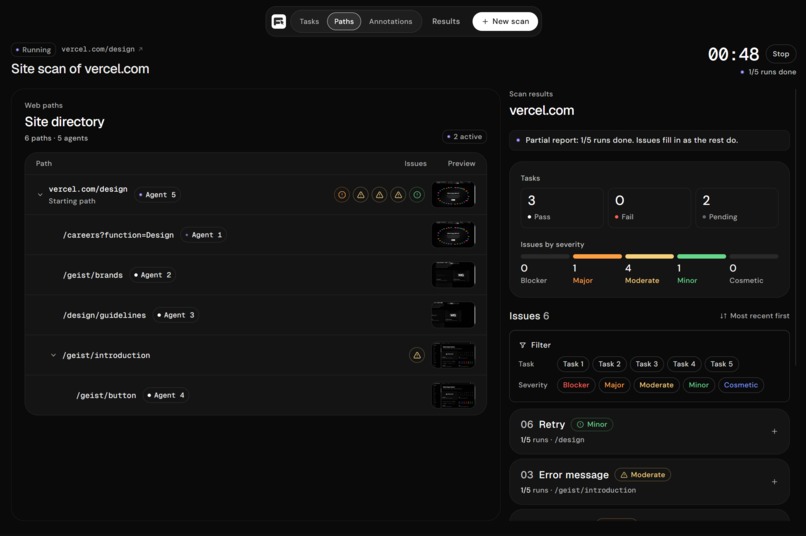Image resolution: width=806 pixels, height=536 pixels.
Task: Switch to the Paths tab
Action: pyautogui.click(x=344, y=22)
